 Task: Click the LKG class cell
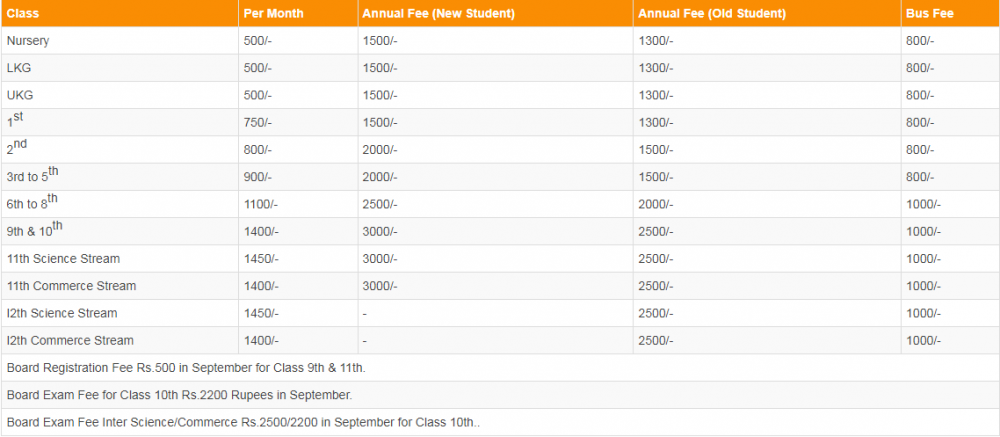coord(20,68)
